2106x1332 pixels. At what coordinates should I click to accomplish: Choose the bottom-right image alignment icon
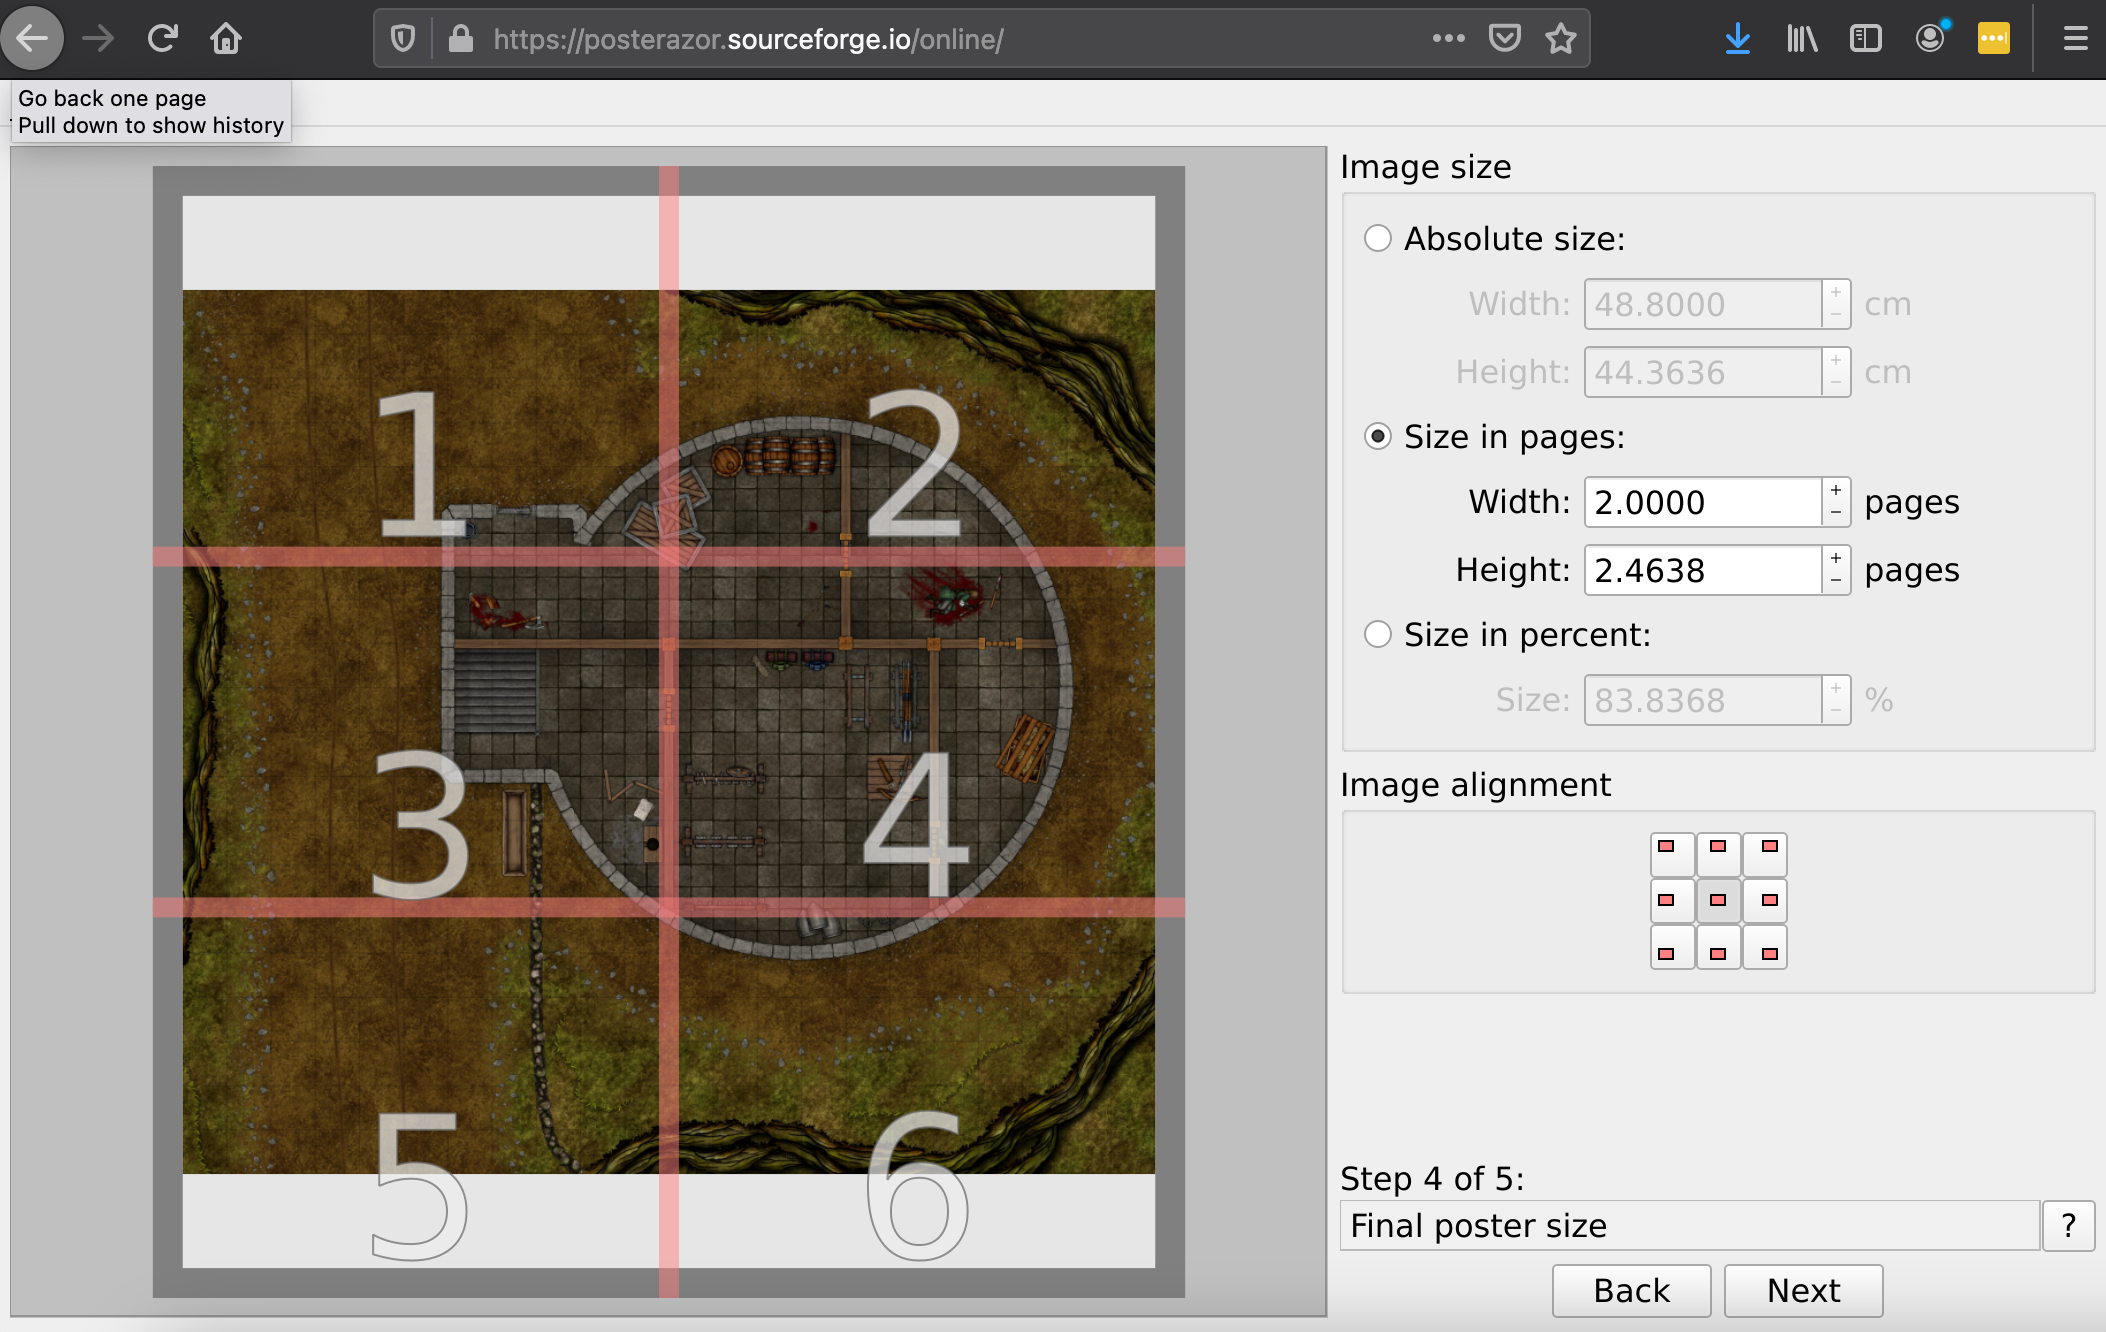coord(1765,948)
